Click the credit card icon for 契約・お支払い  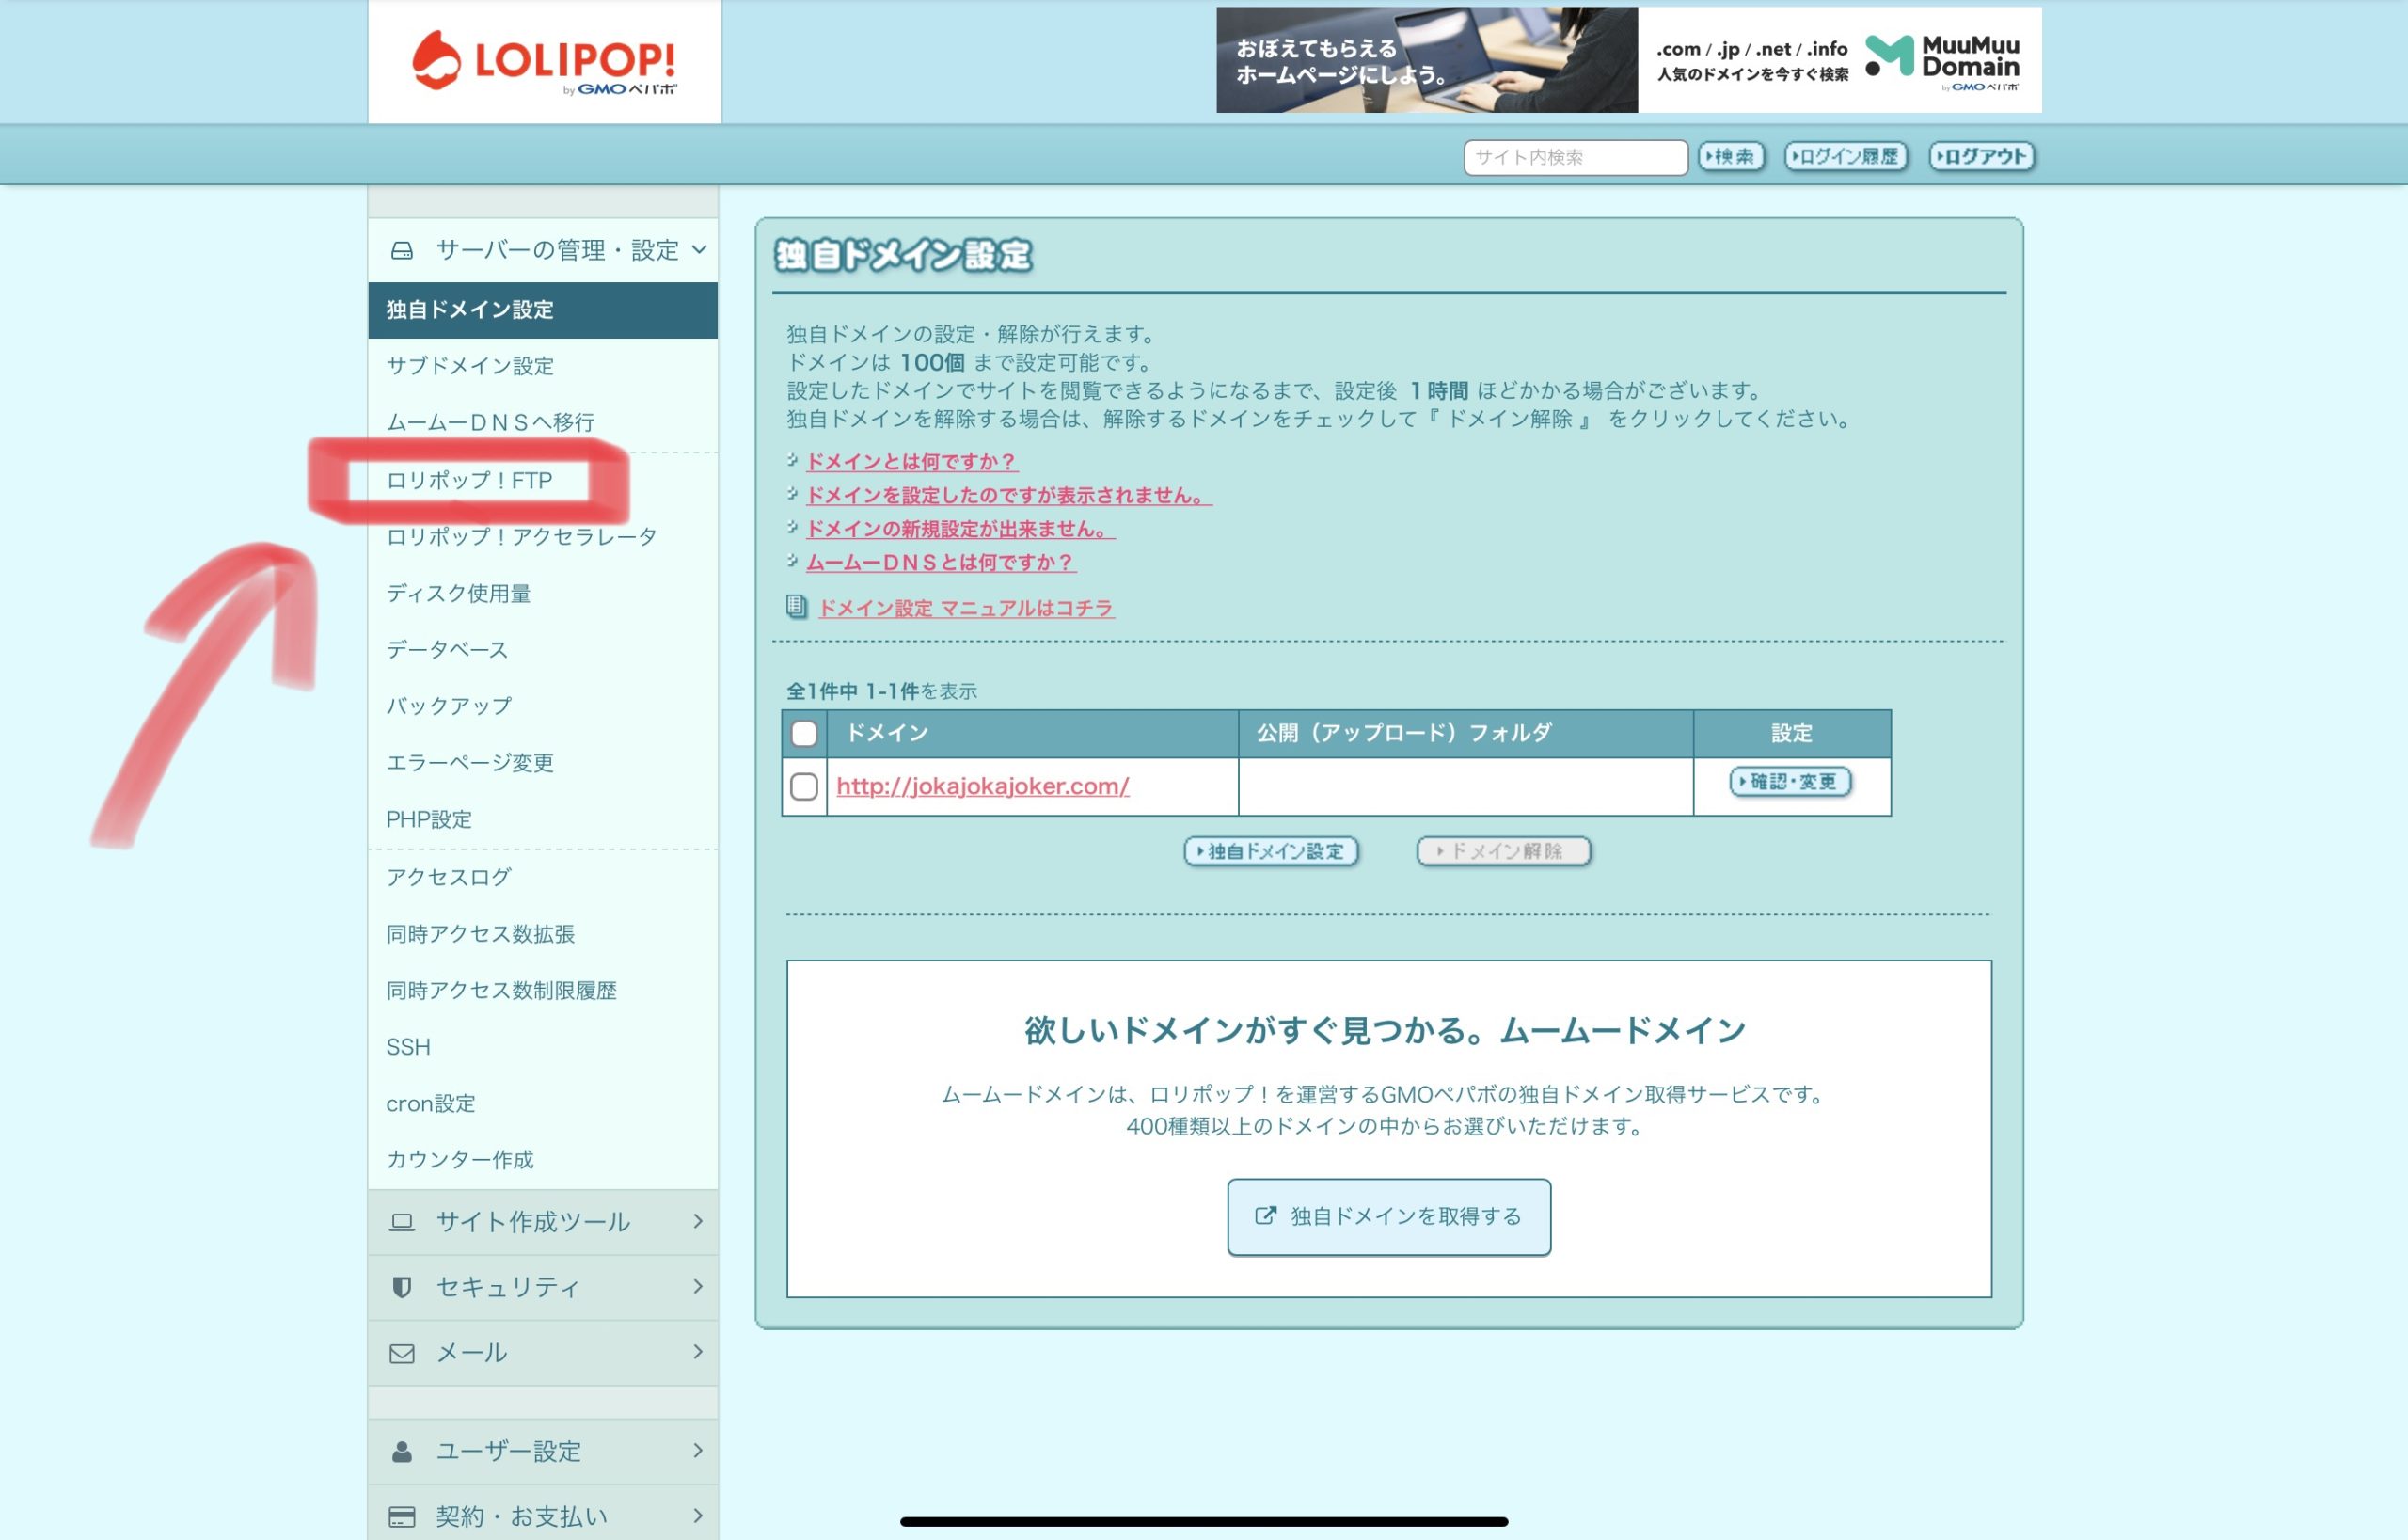[x=402, y=1516]
